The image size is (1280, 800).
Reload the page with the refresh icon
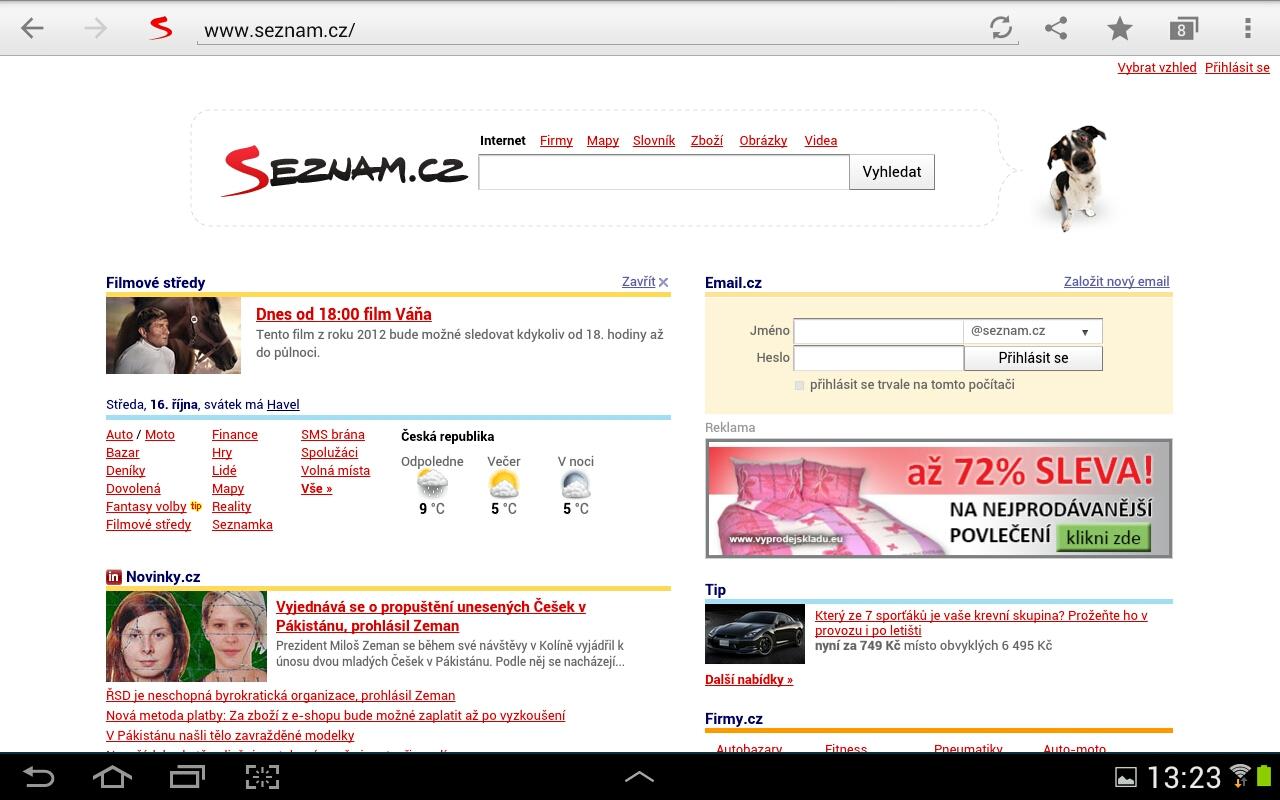(x=1001, y=28)
